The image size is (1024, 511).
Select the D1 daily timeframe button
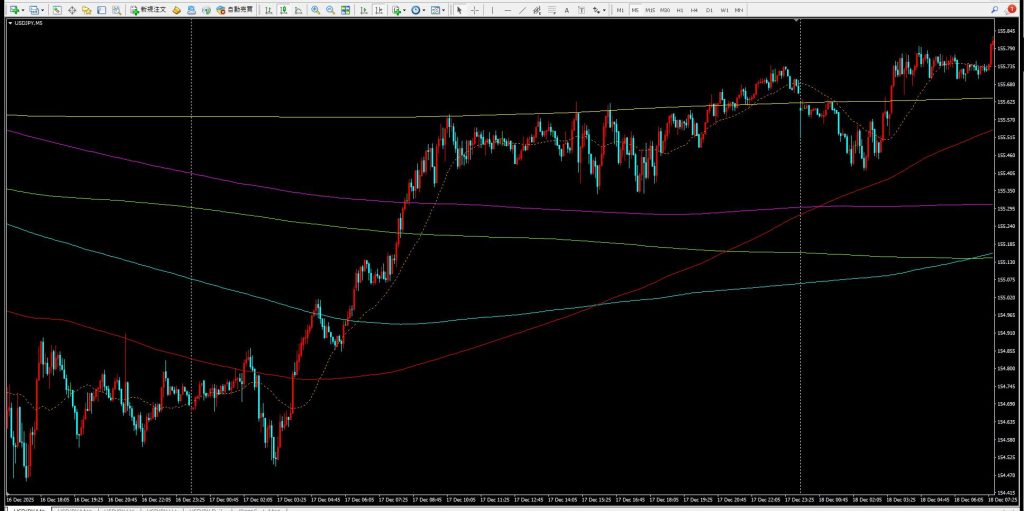[x=709, y=10]
